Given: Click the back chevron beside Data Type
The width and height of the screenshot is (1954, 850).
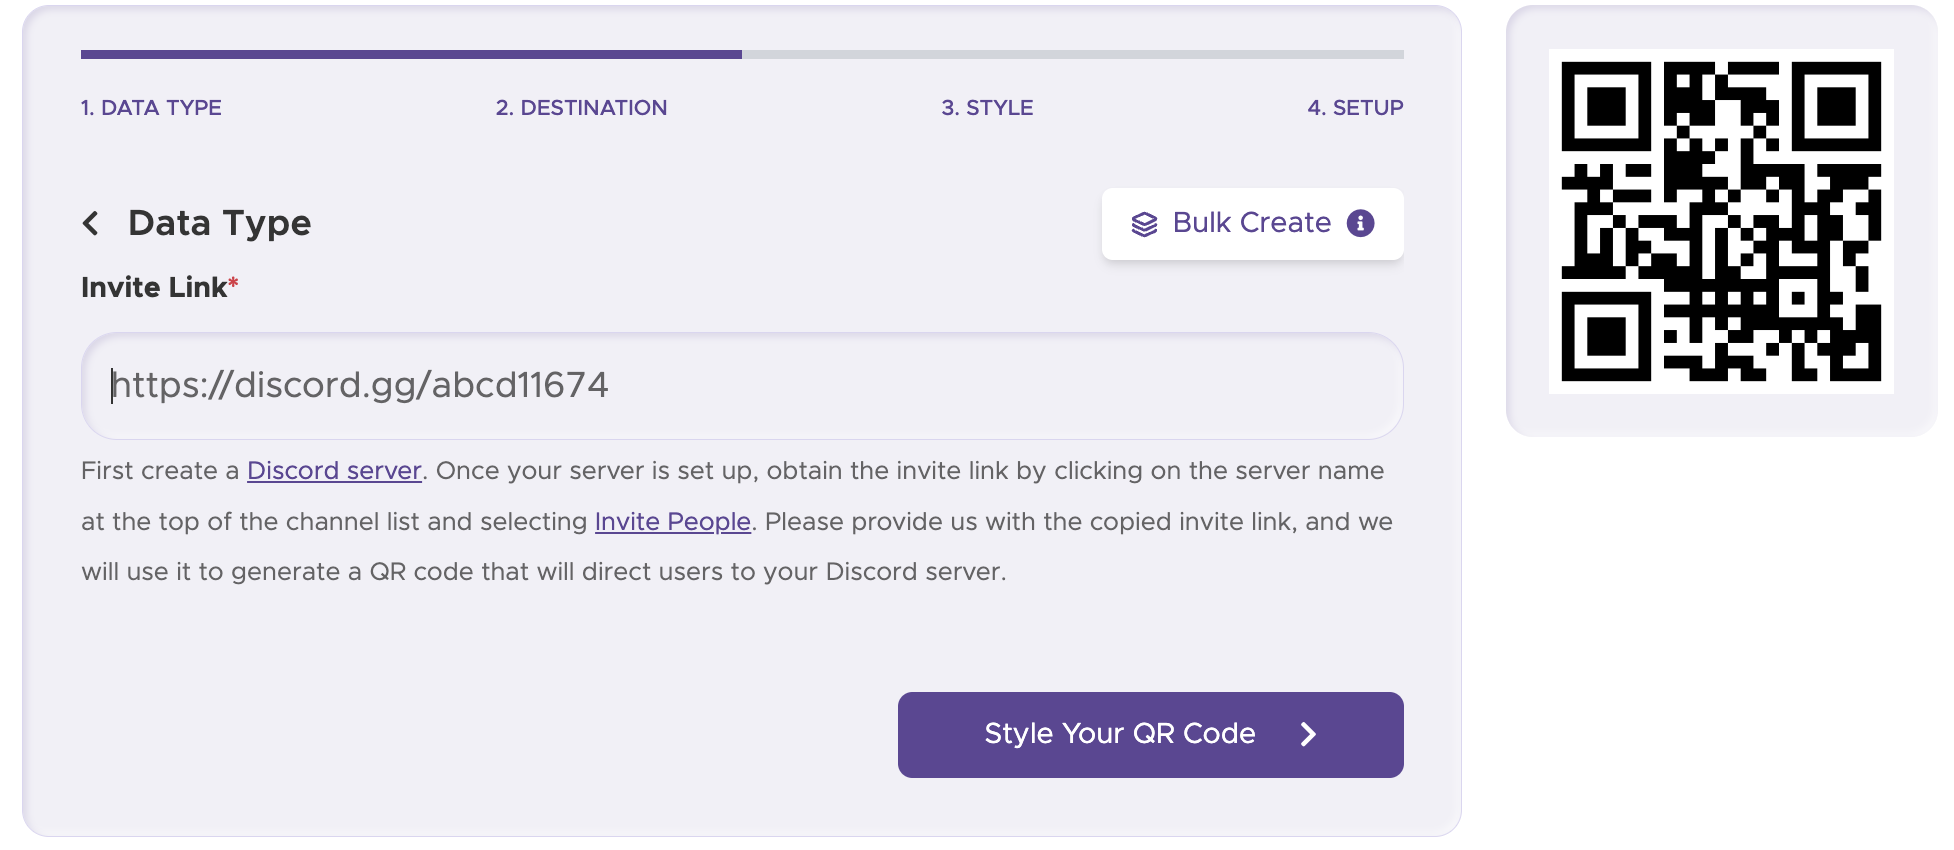Looking at the screenshot, I should click(91, 223).
